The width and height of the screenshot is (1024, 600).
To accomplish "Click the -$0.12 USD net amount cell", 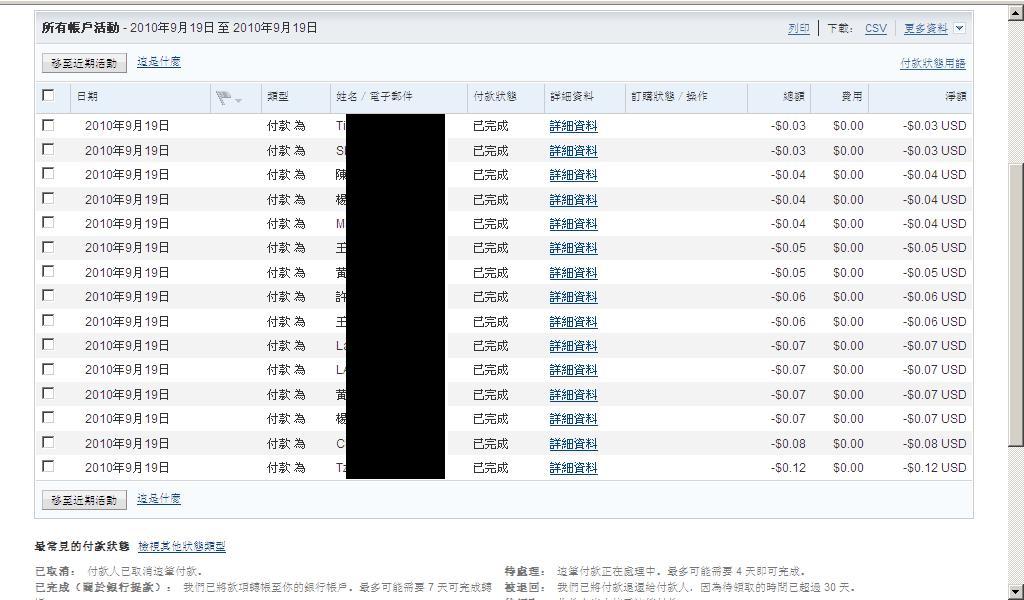I will point(935,468).
